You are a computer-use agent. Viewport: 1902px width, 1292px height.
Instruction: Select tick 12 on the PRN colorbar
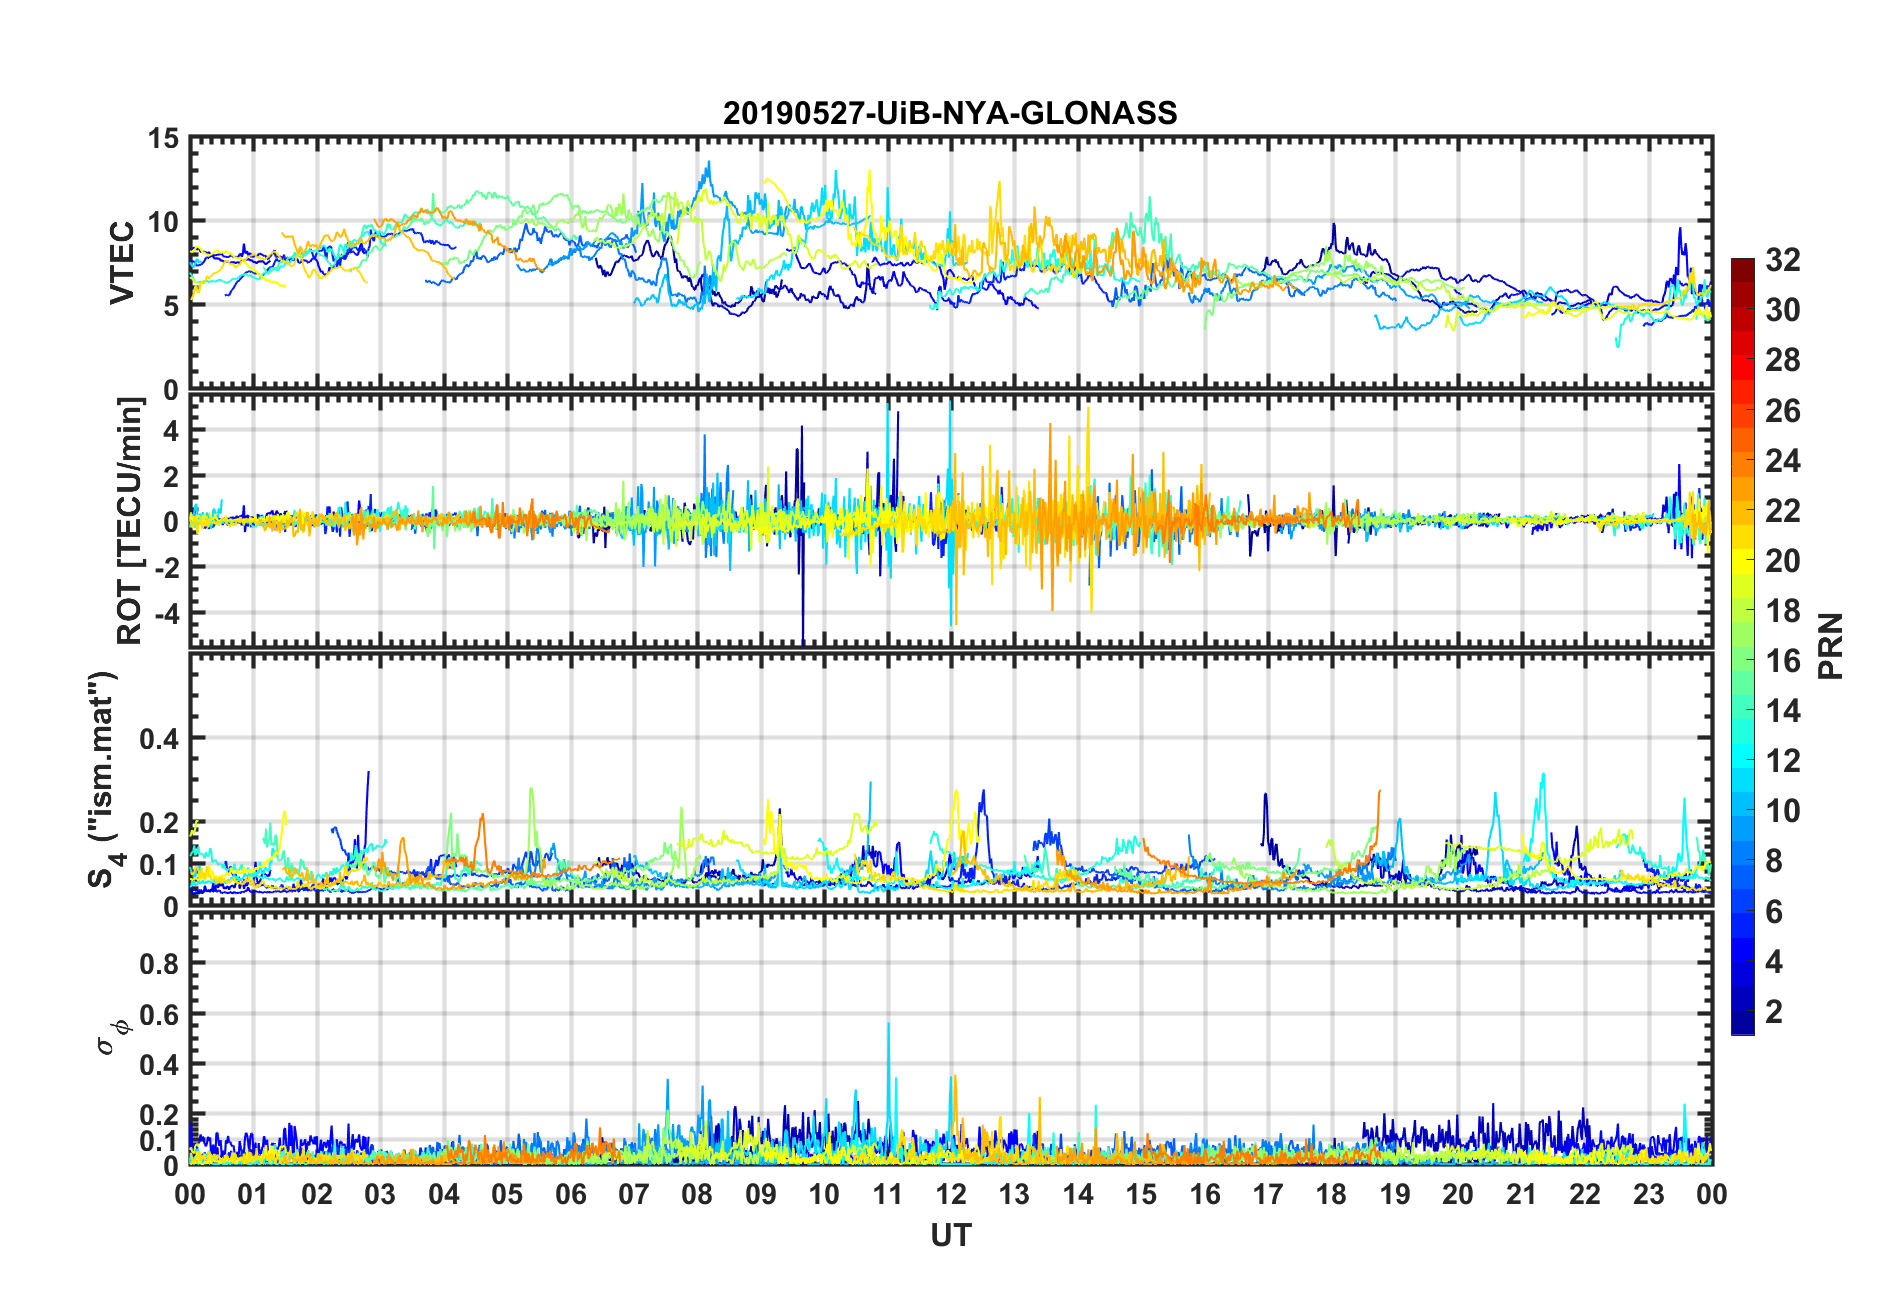(1782, 761)
